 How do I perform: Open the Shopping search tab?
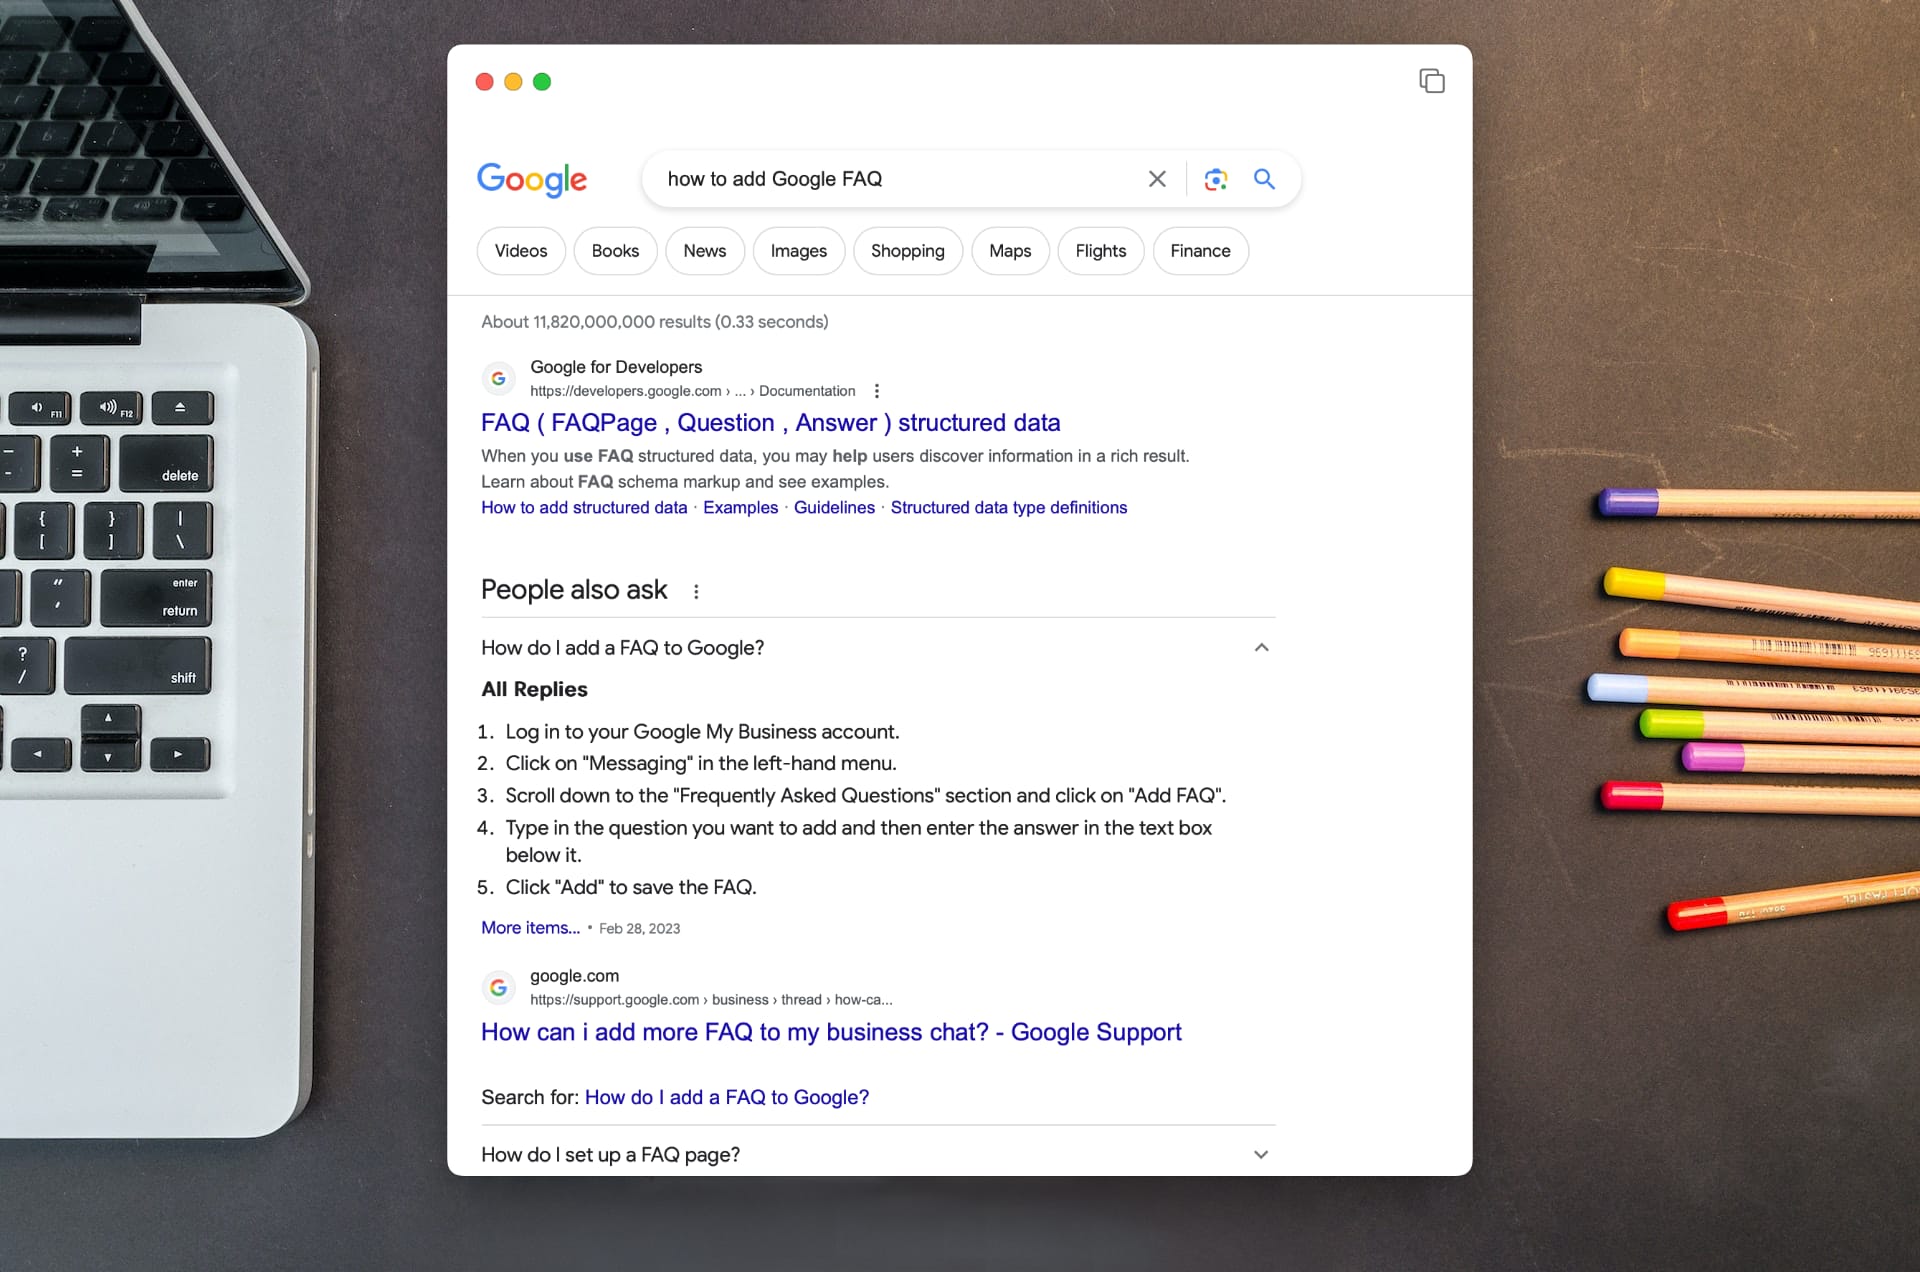[907, 251]
